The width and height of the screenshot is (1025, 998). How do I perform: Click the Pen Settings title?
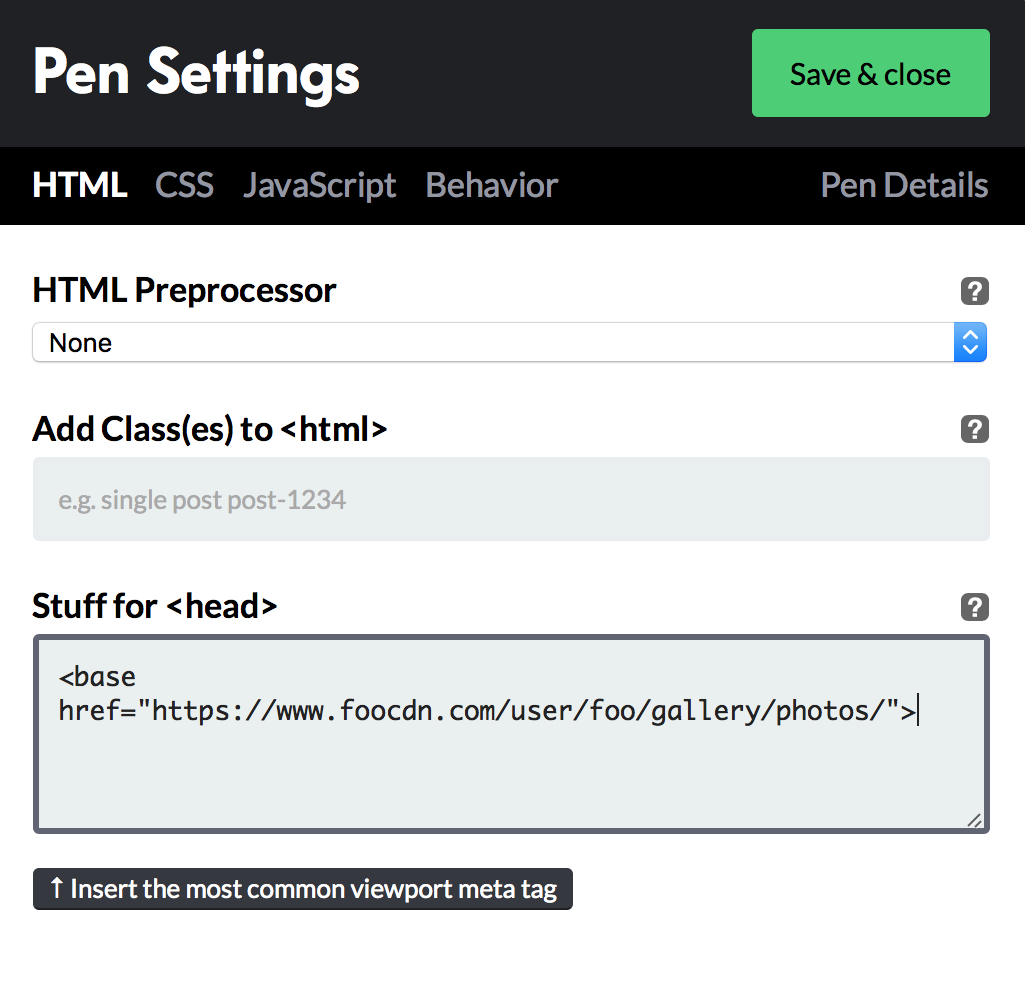pos(196,73)
